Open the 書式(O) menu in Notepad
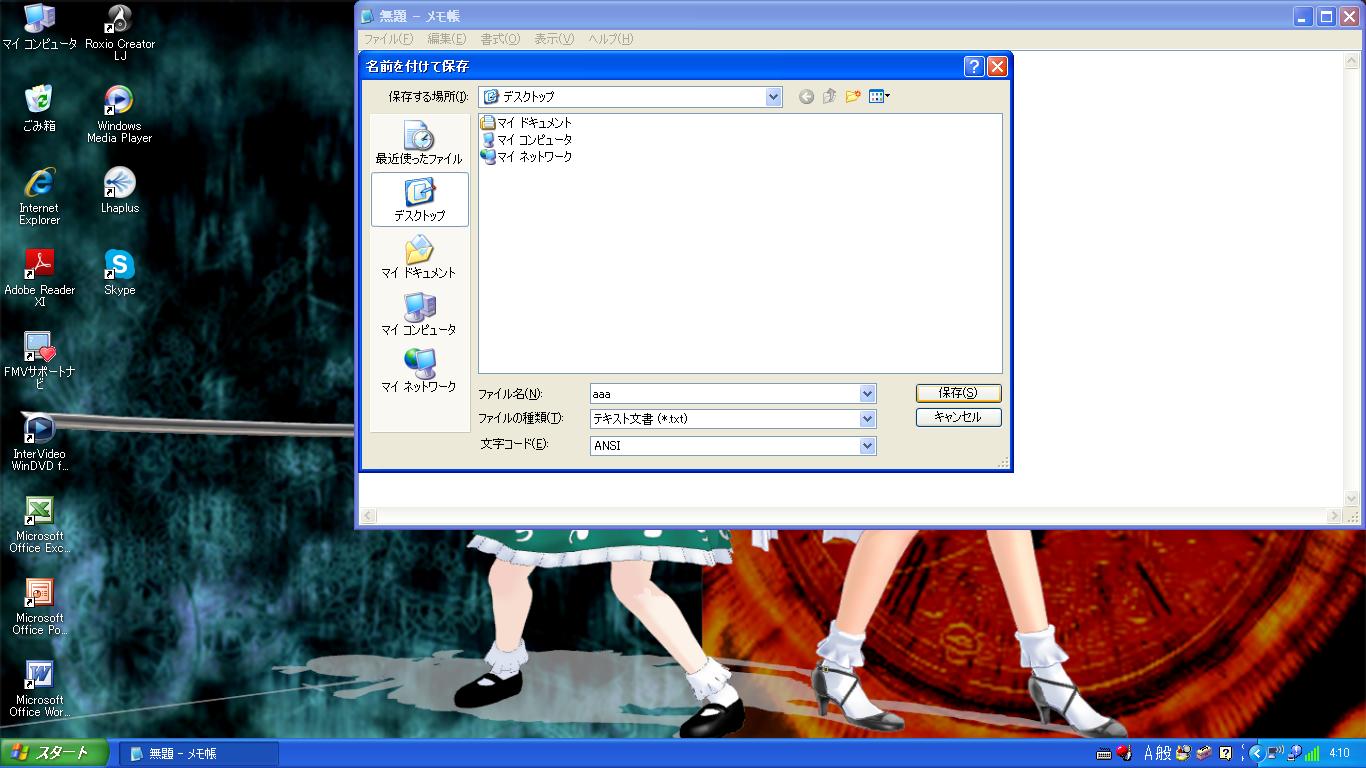The image size is (1366, 768). point(500,39)
